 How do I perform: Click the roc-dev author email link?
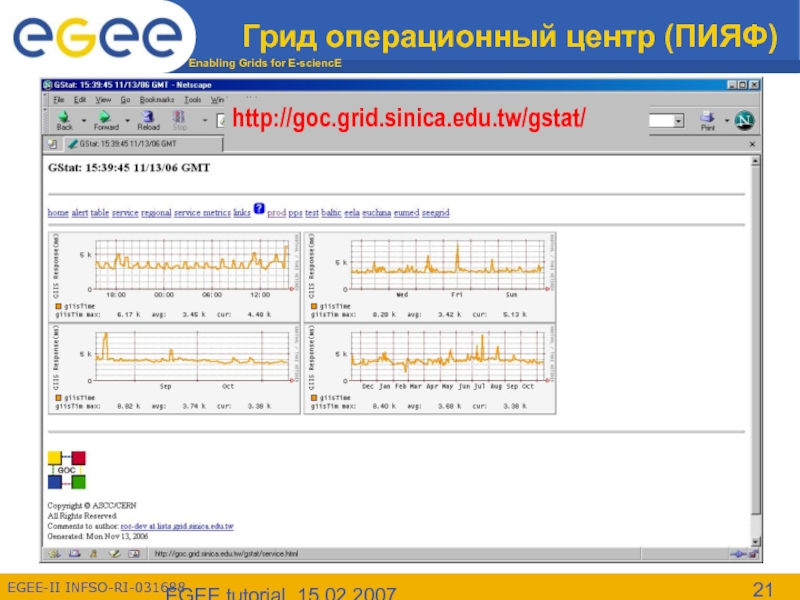(x=177, y=526)
